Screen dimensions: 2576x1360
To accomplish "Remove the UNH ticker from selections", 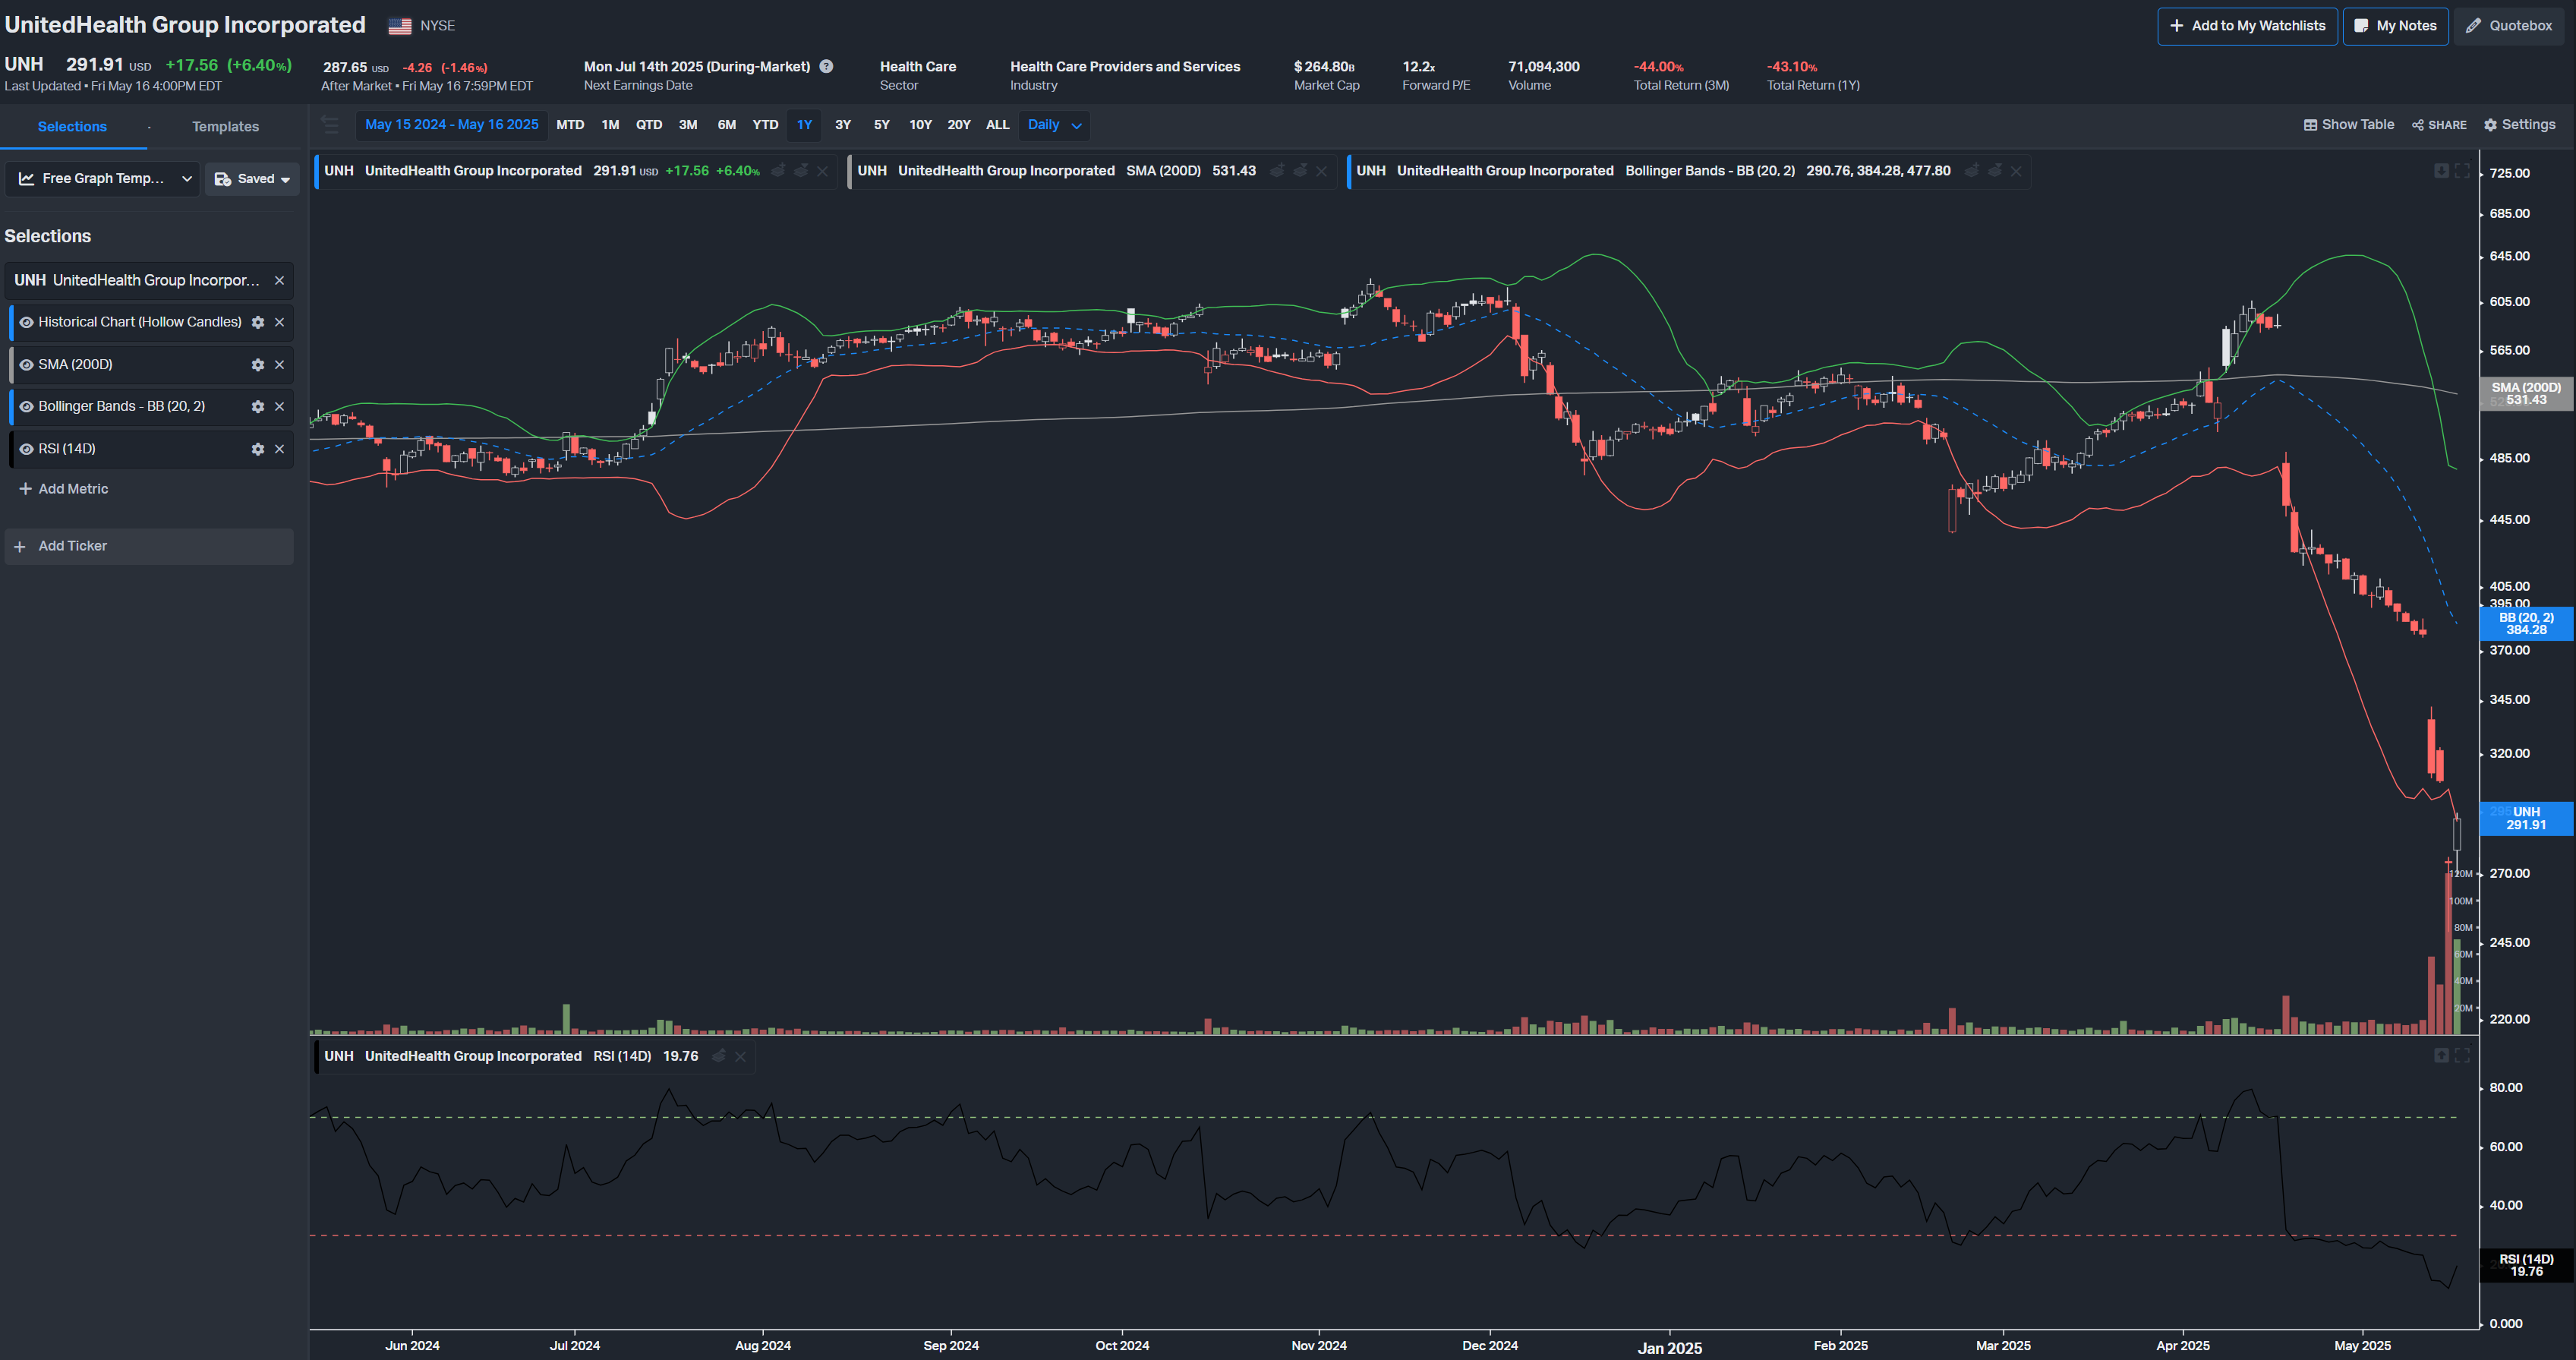I will (x=280, y=281).
